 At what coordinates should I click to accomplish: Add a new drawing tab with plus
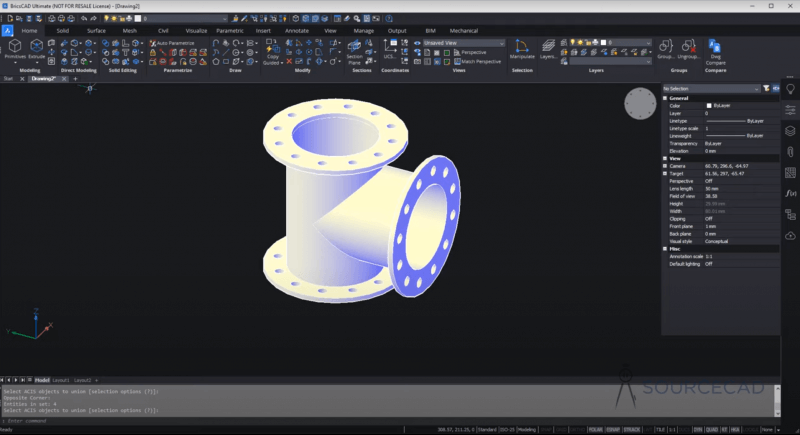point(75,79)
